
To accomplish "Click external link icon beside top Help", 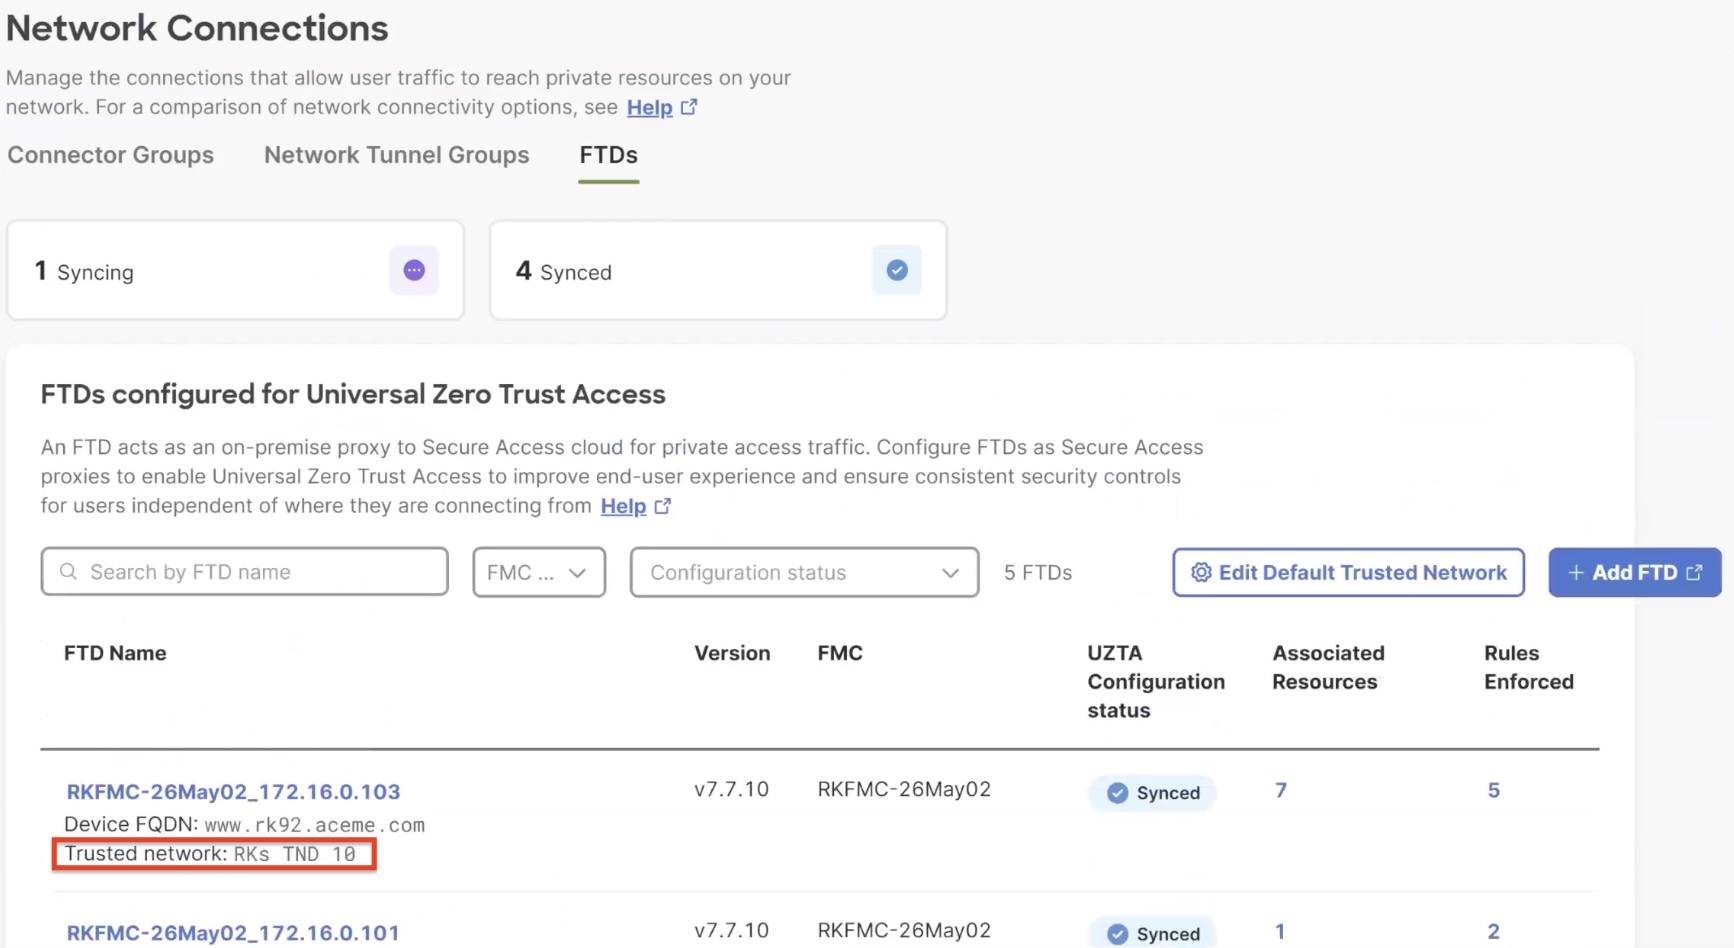I will coord(689,107).
